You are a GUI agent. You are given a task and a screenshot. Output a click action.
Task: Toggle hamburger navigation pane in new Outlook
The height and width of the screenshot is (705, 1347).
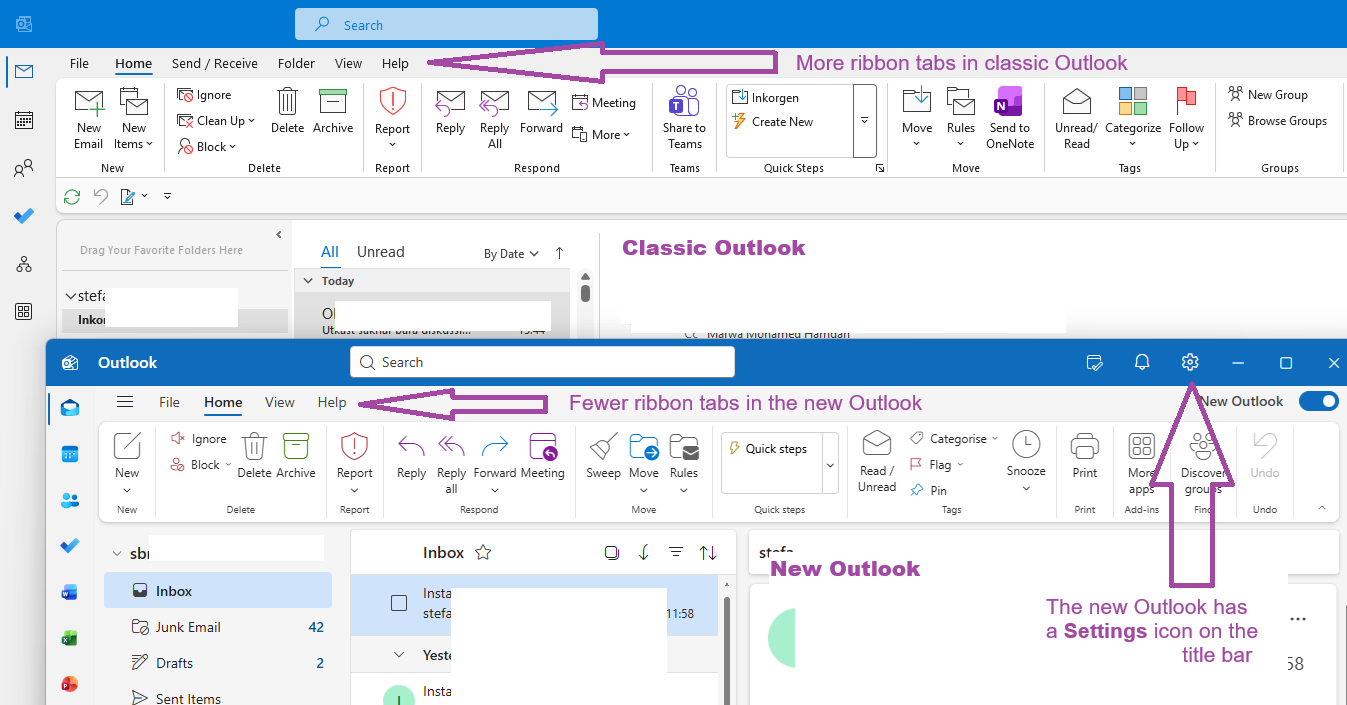click(x=125, y=402)
